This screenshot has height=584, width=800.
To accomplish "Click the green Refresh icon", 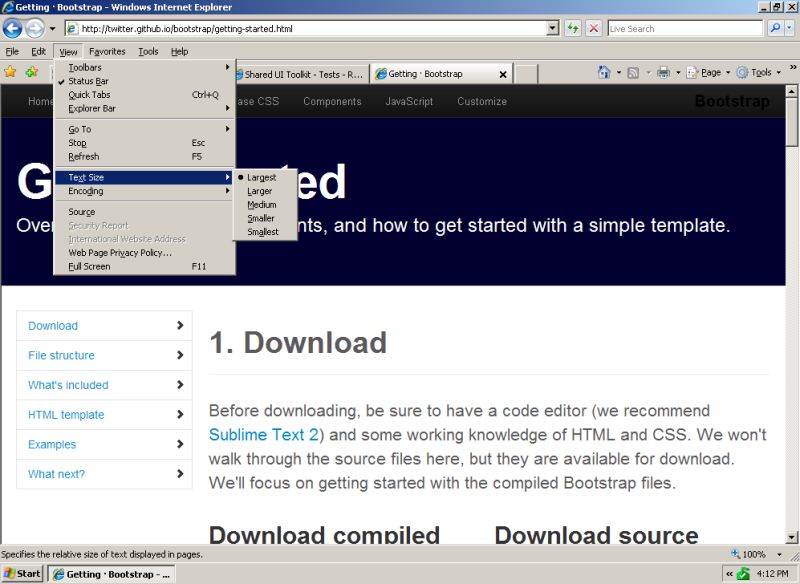I will pos(573,29).
